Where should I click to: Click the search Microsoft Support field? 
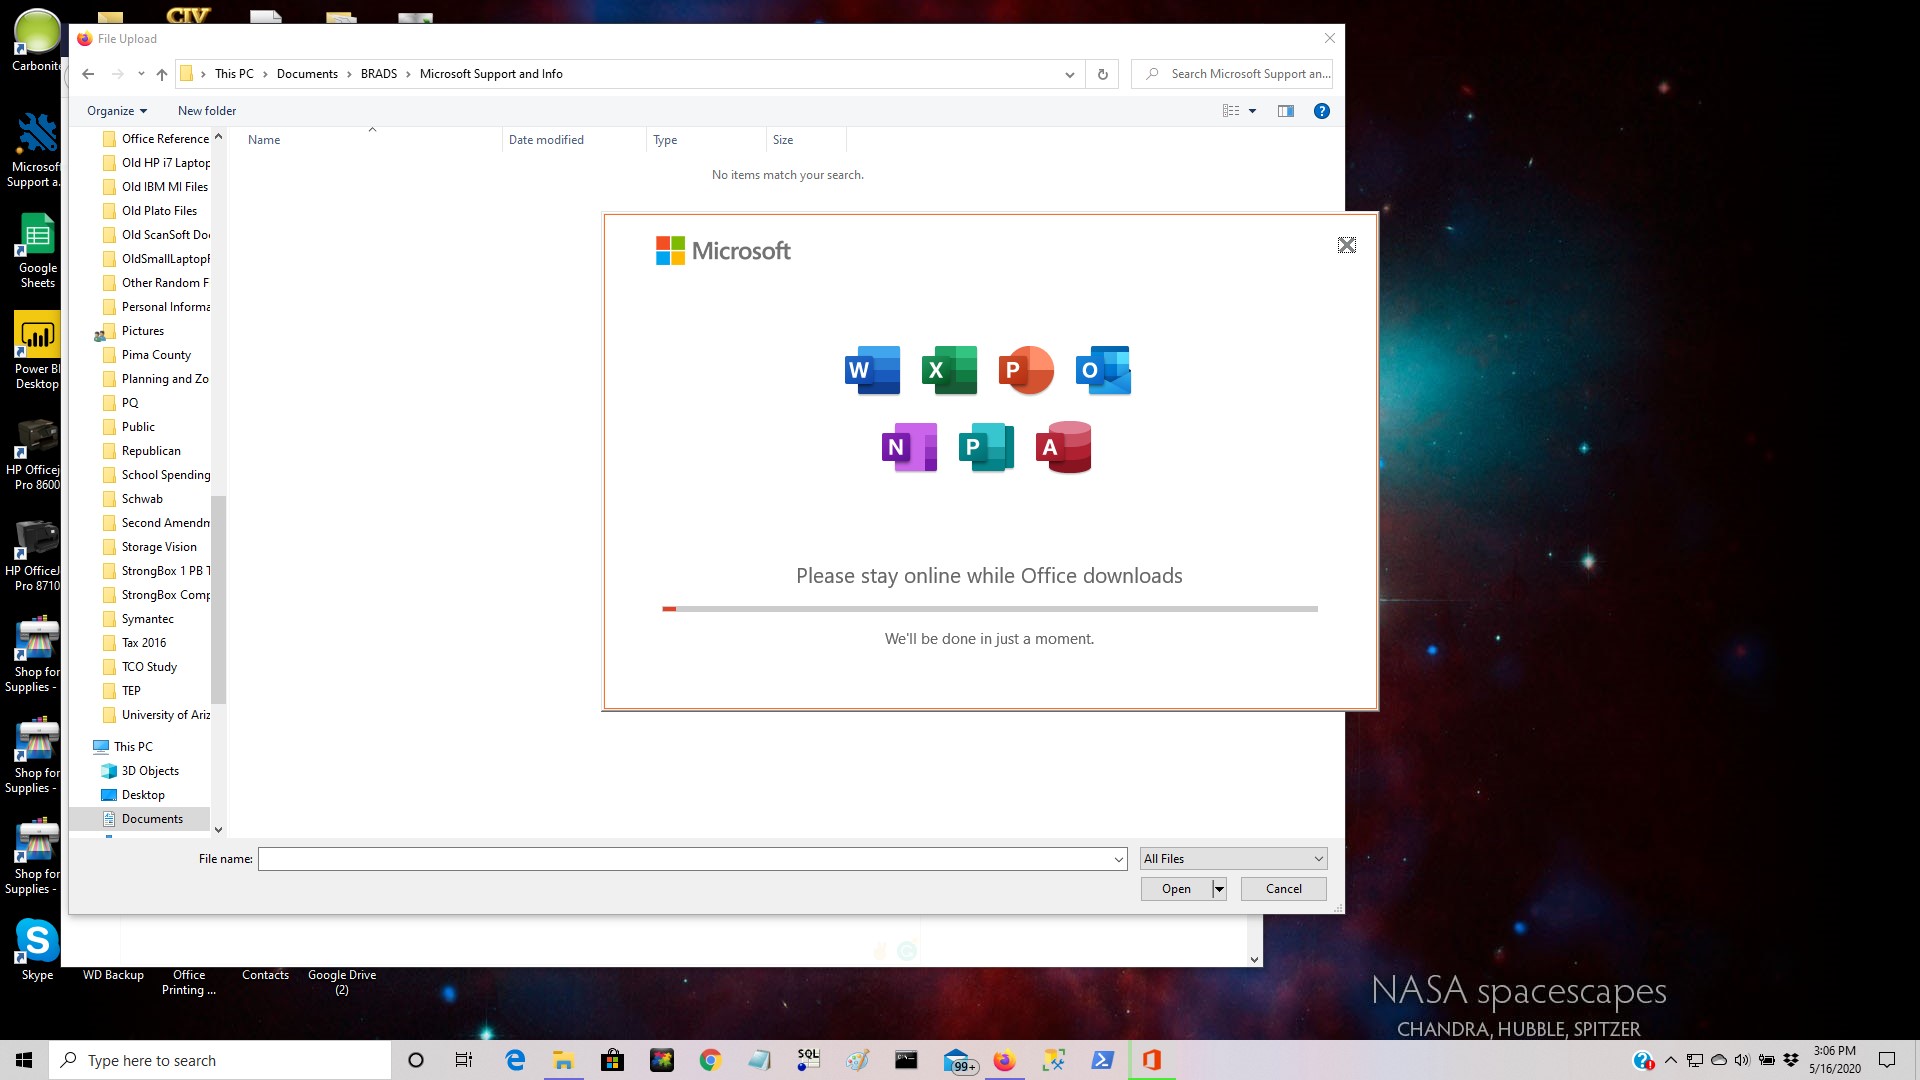[x=1232, y=74]
